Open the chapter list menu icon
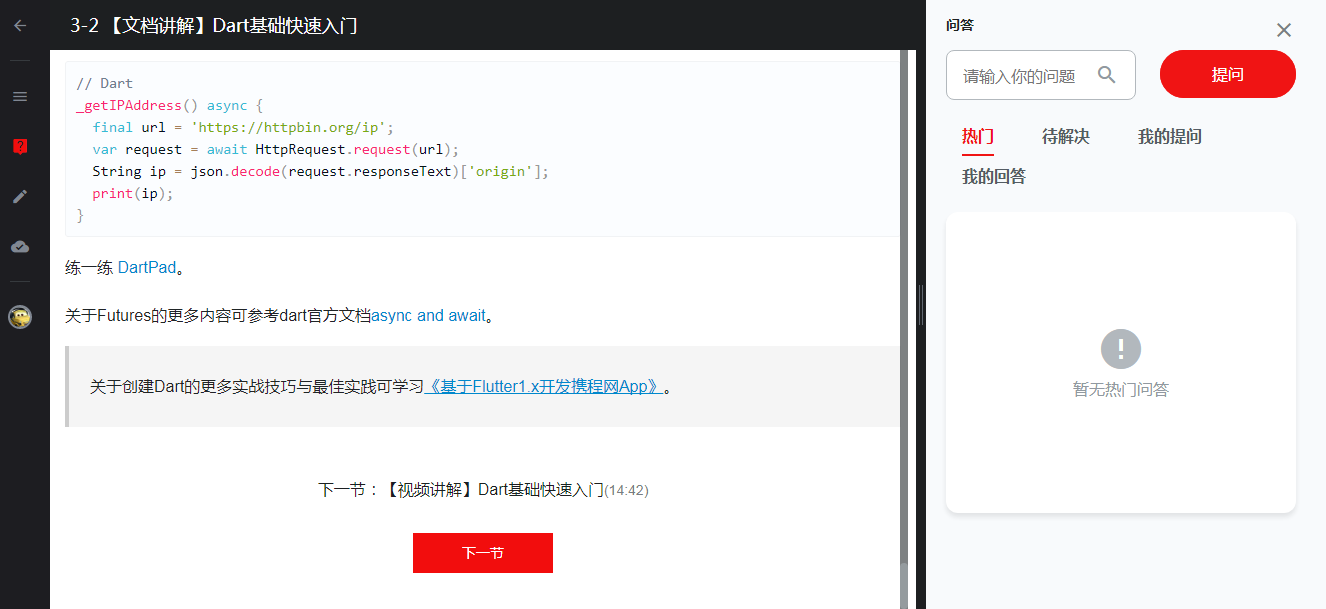Image resolution: width=1326 pixels, height=609 pixels. [20, 97]
